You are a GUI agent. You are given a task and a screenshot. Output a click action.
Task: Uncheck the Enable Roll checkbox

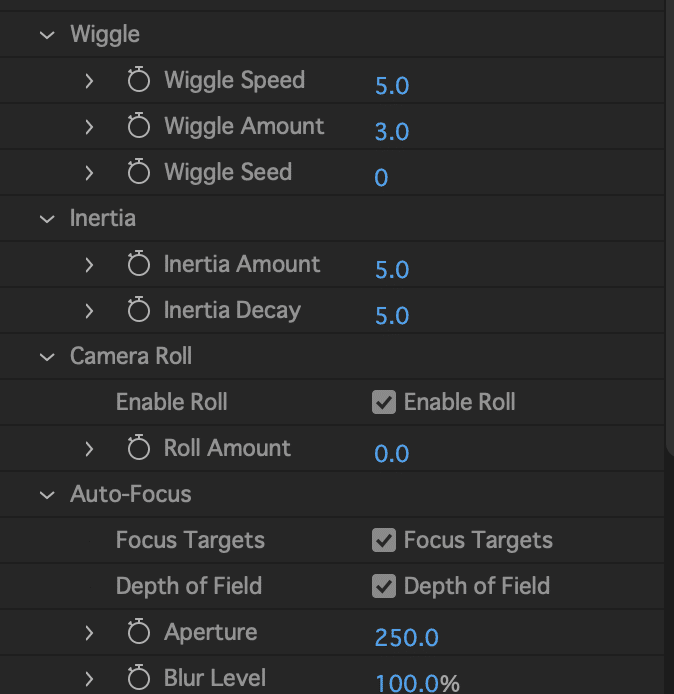[384, 403]
